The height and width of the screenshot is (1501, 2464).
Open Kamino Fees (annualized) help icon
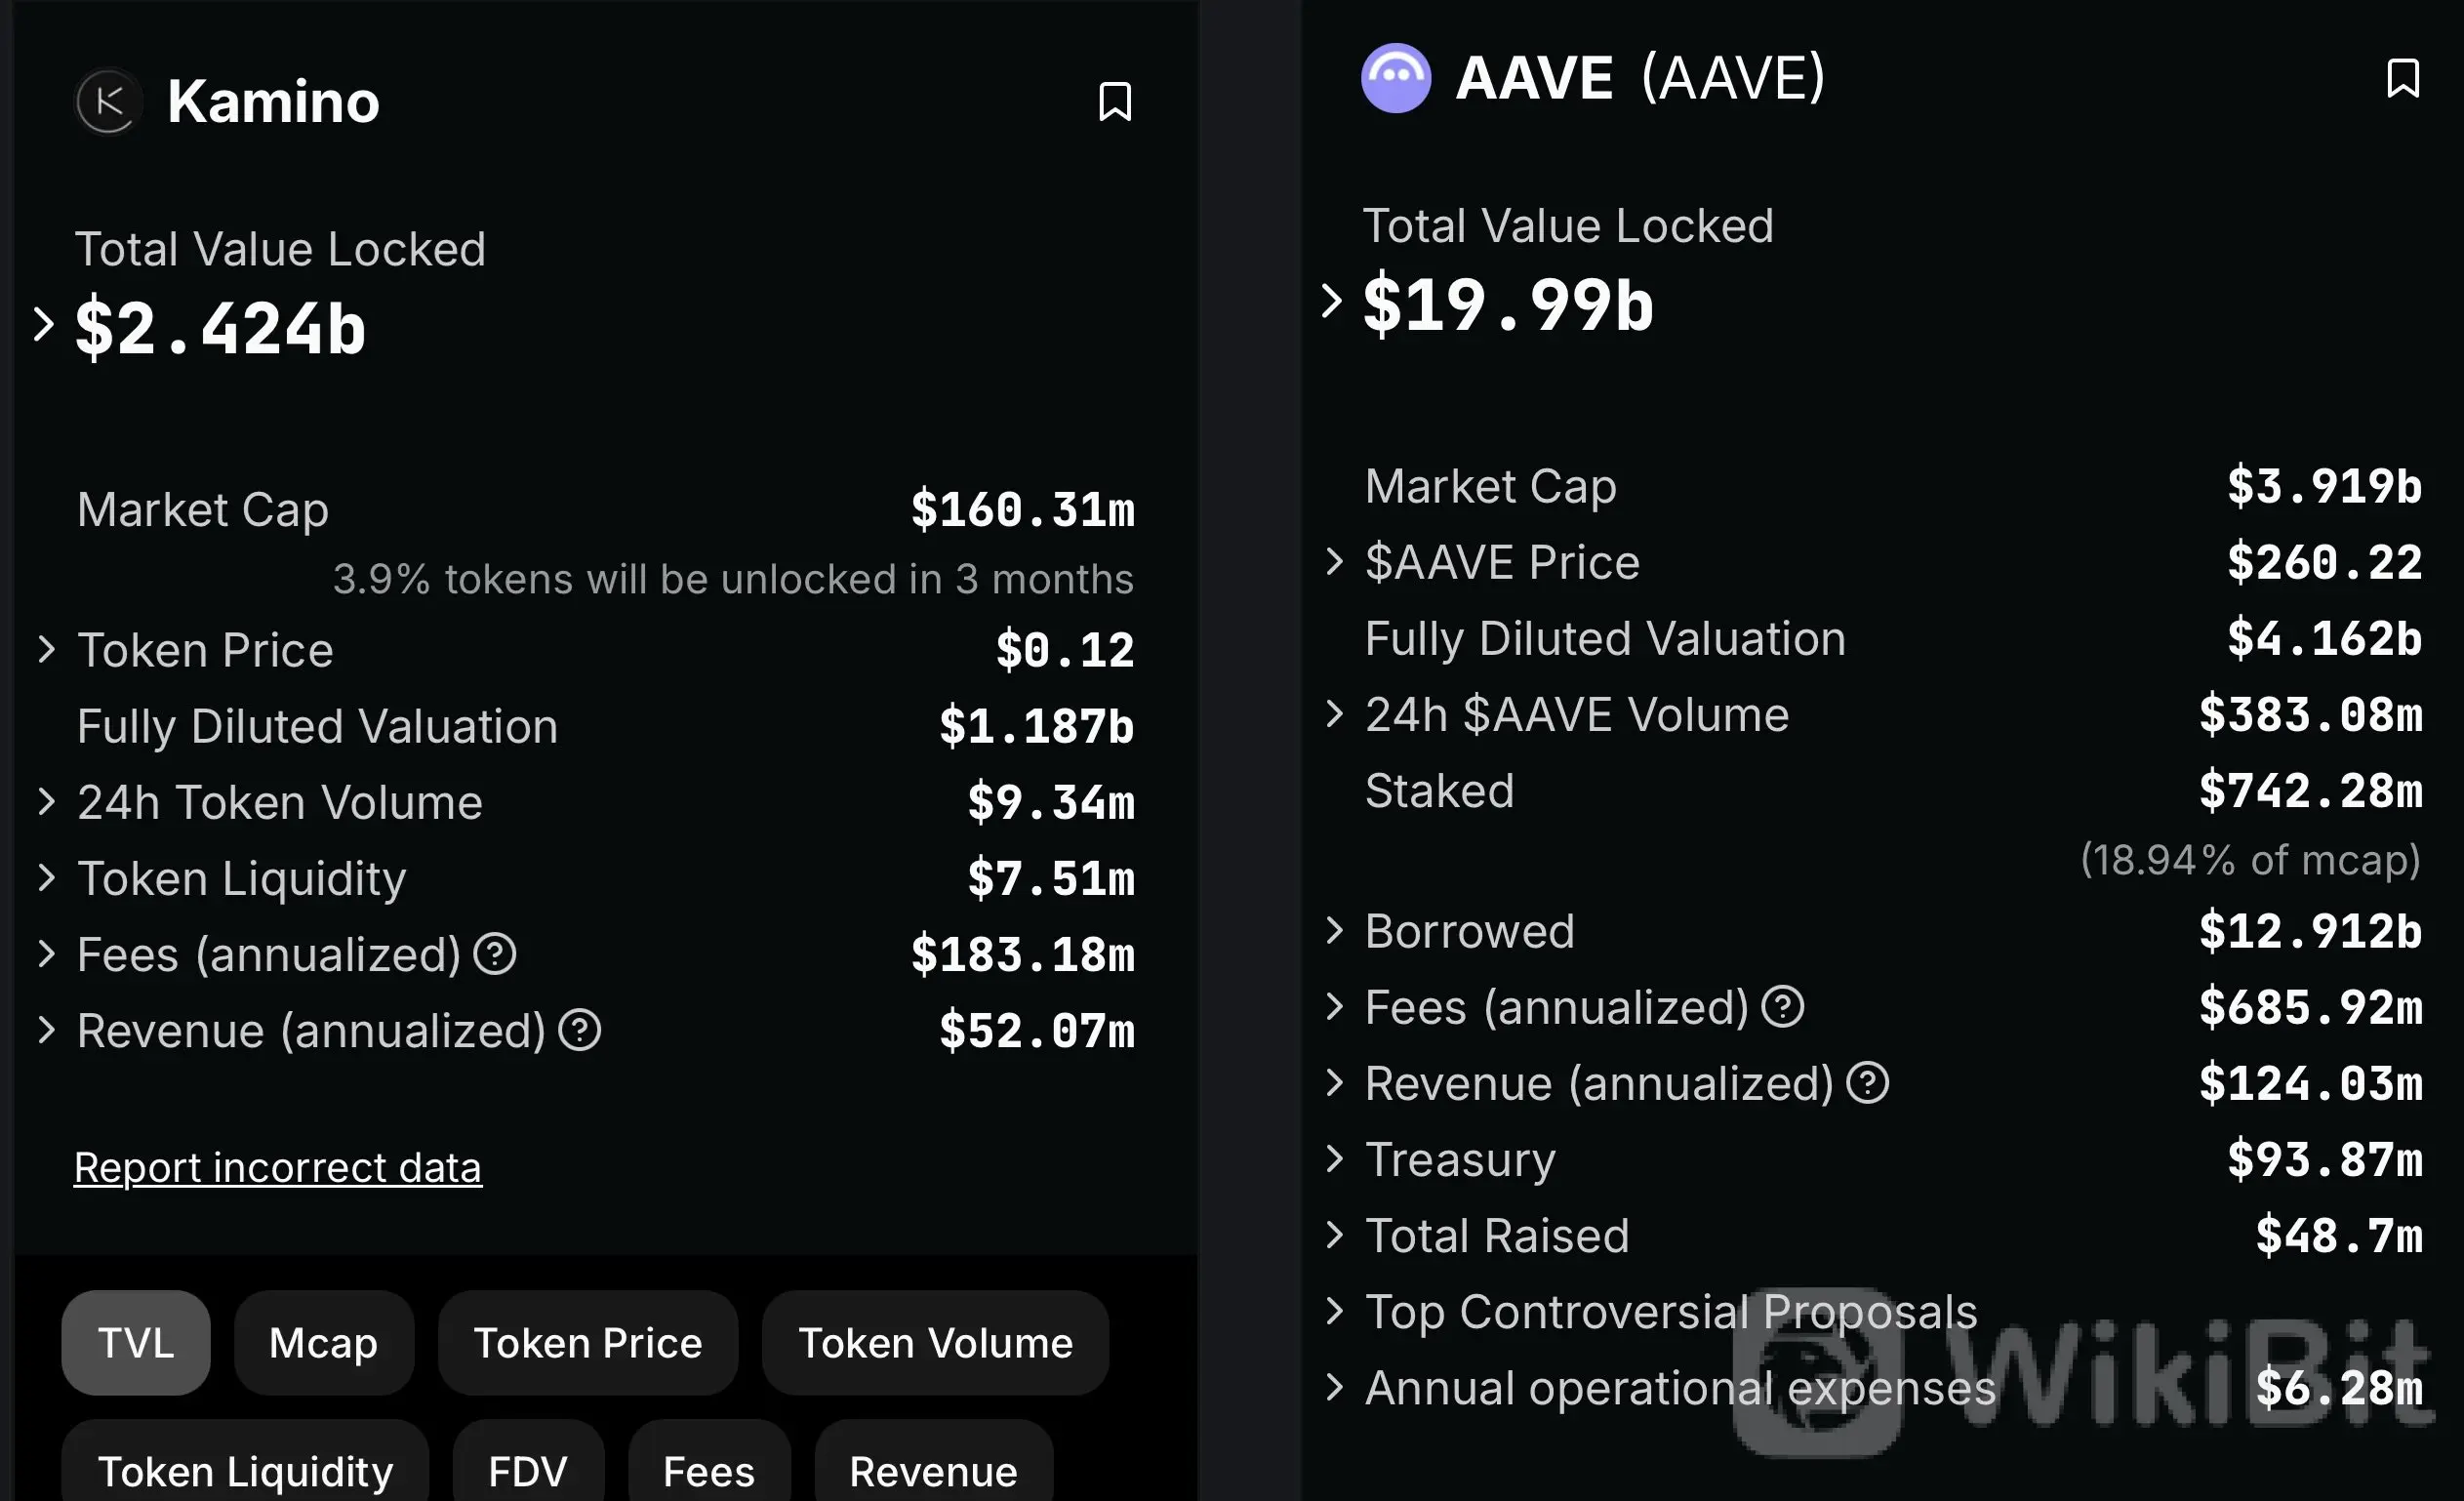[495, 954]
